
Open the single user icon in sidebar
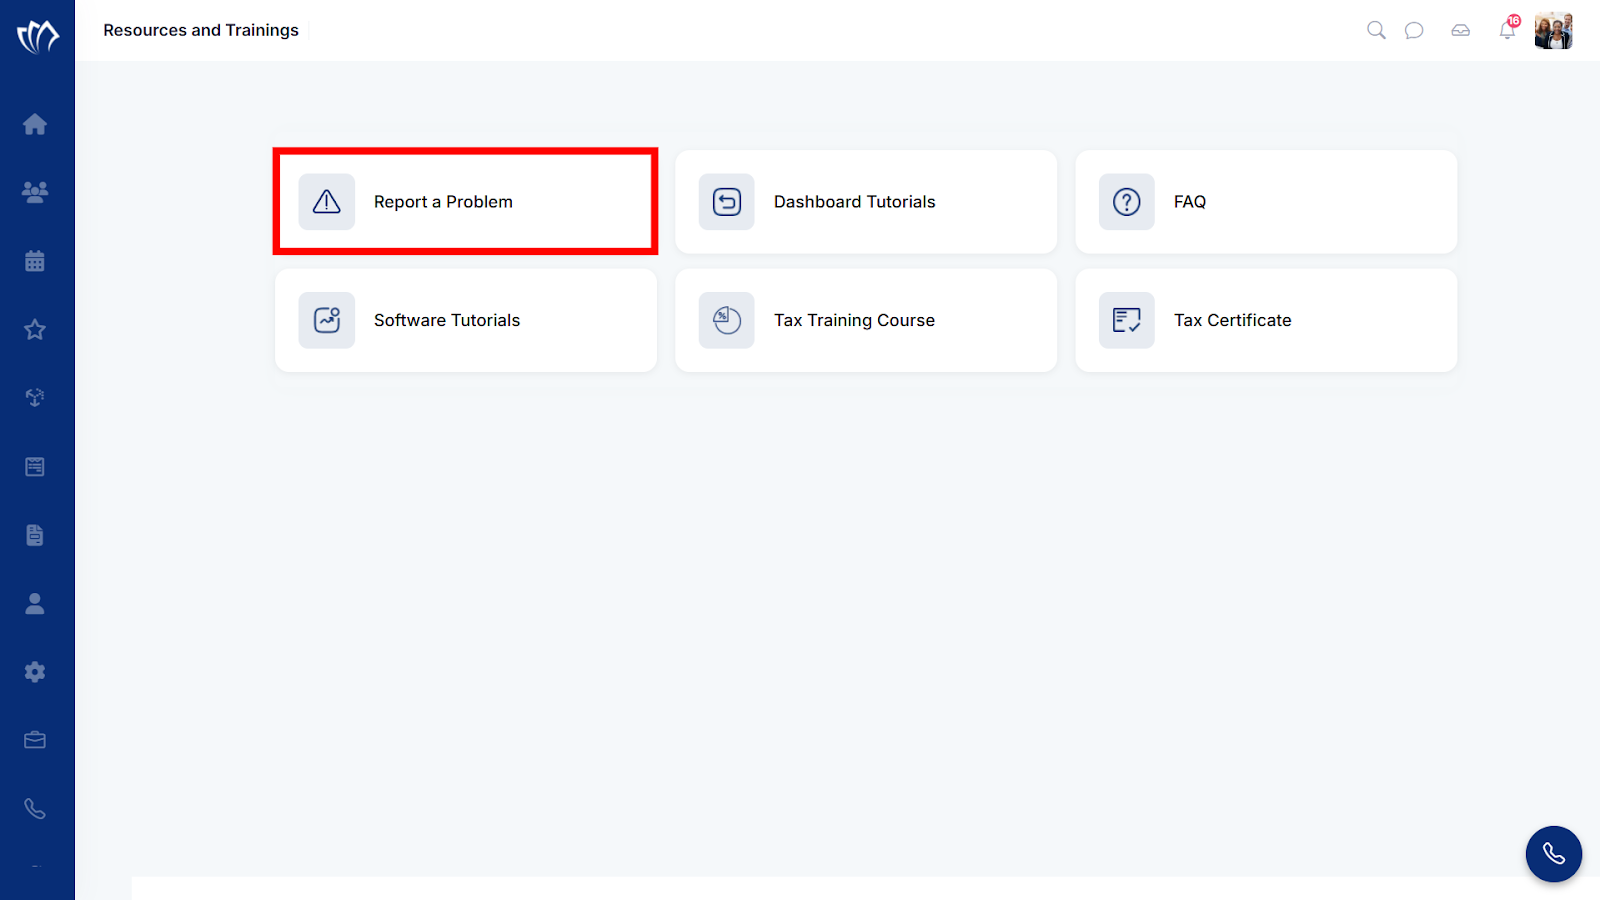(35, 603)
